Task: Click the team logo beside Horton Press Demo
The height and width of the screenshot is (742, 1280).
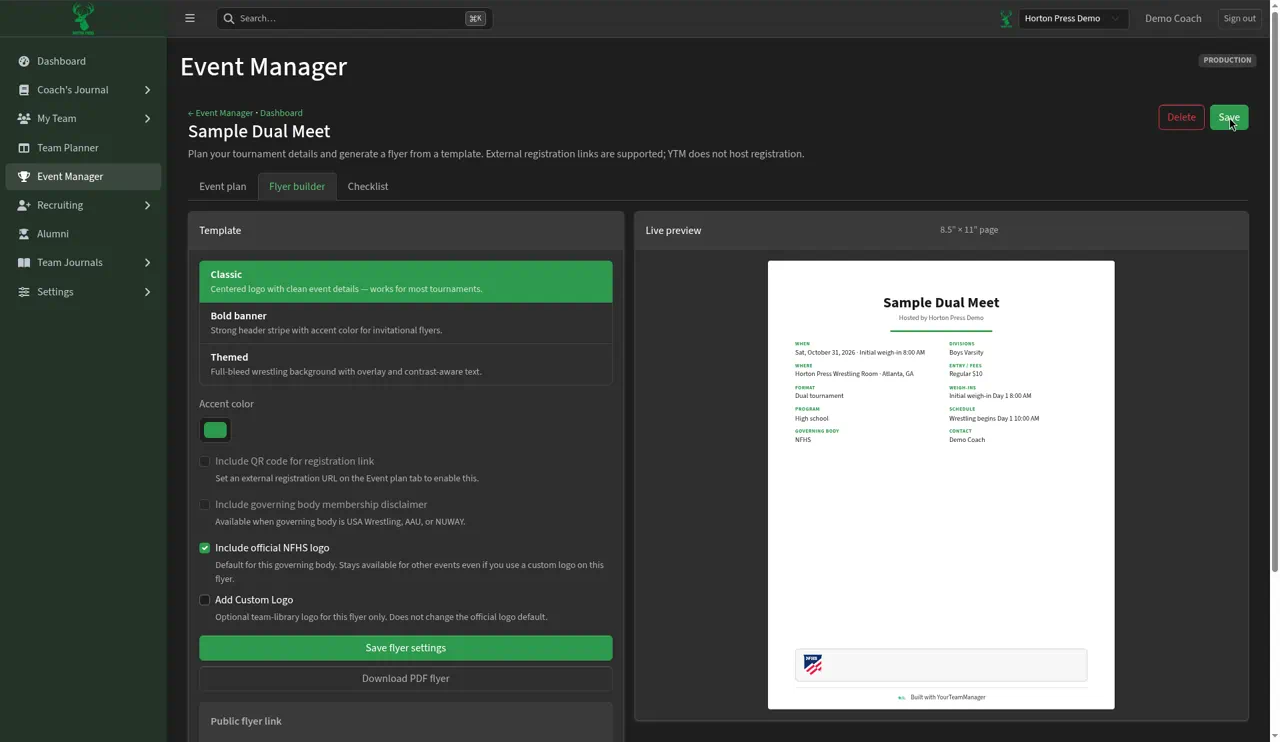Action: [x=1006, y=18]
